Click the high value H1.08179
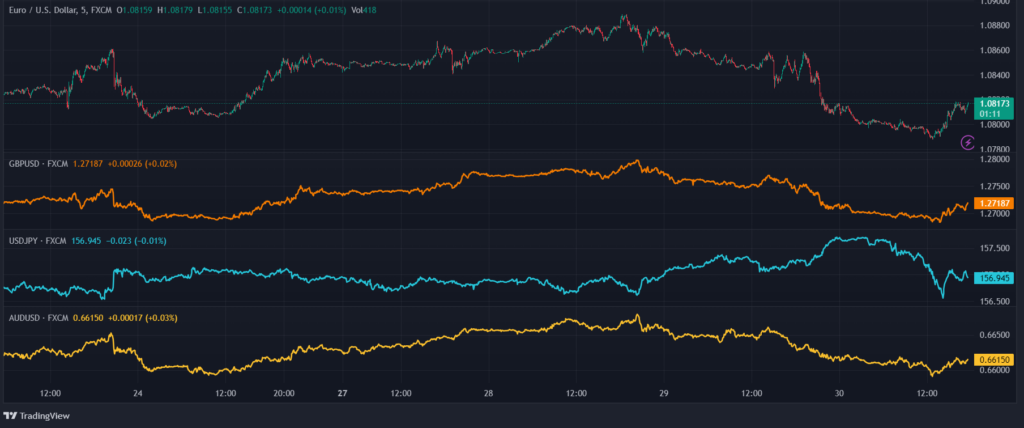The image size is (1024, 428). (176, 10)
